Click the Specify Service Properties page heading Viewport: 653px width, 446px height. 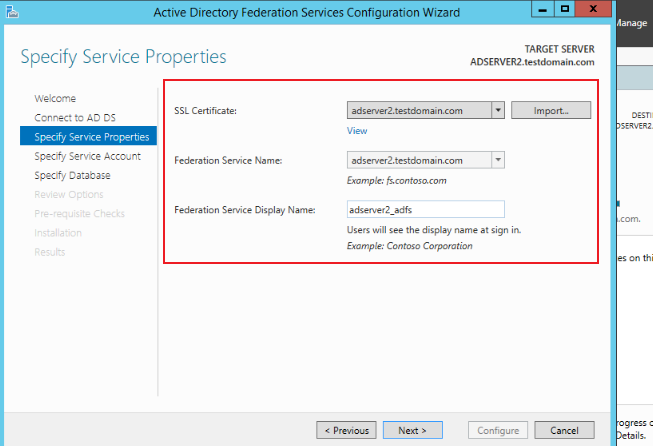tap(123, 57)
